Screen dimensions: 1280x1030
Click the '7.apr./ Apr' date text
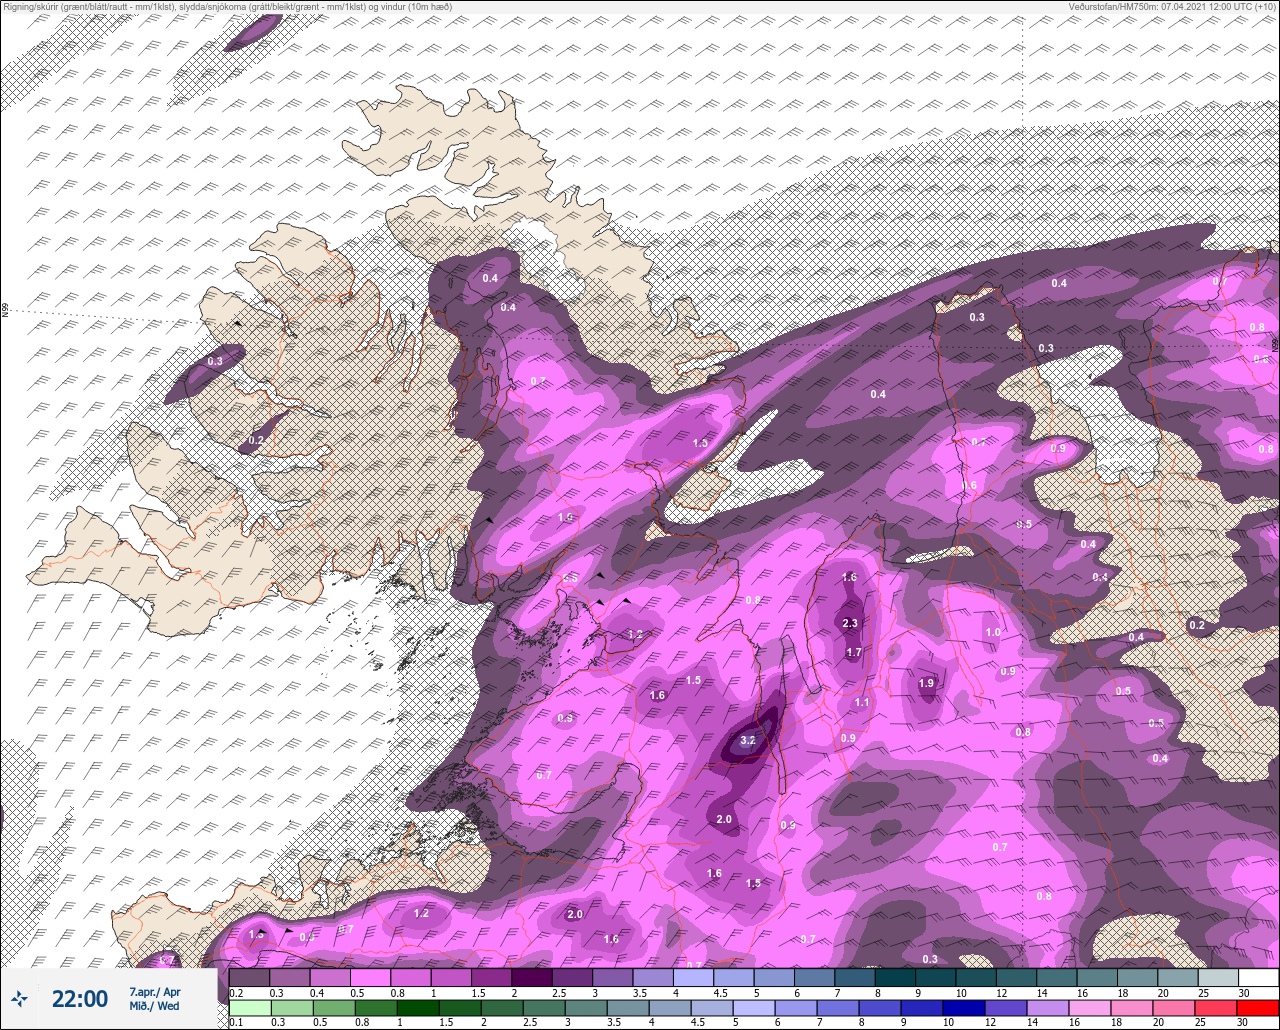point(155,991)
